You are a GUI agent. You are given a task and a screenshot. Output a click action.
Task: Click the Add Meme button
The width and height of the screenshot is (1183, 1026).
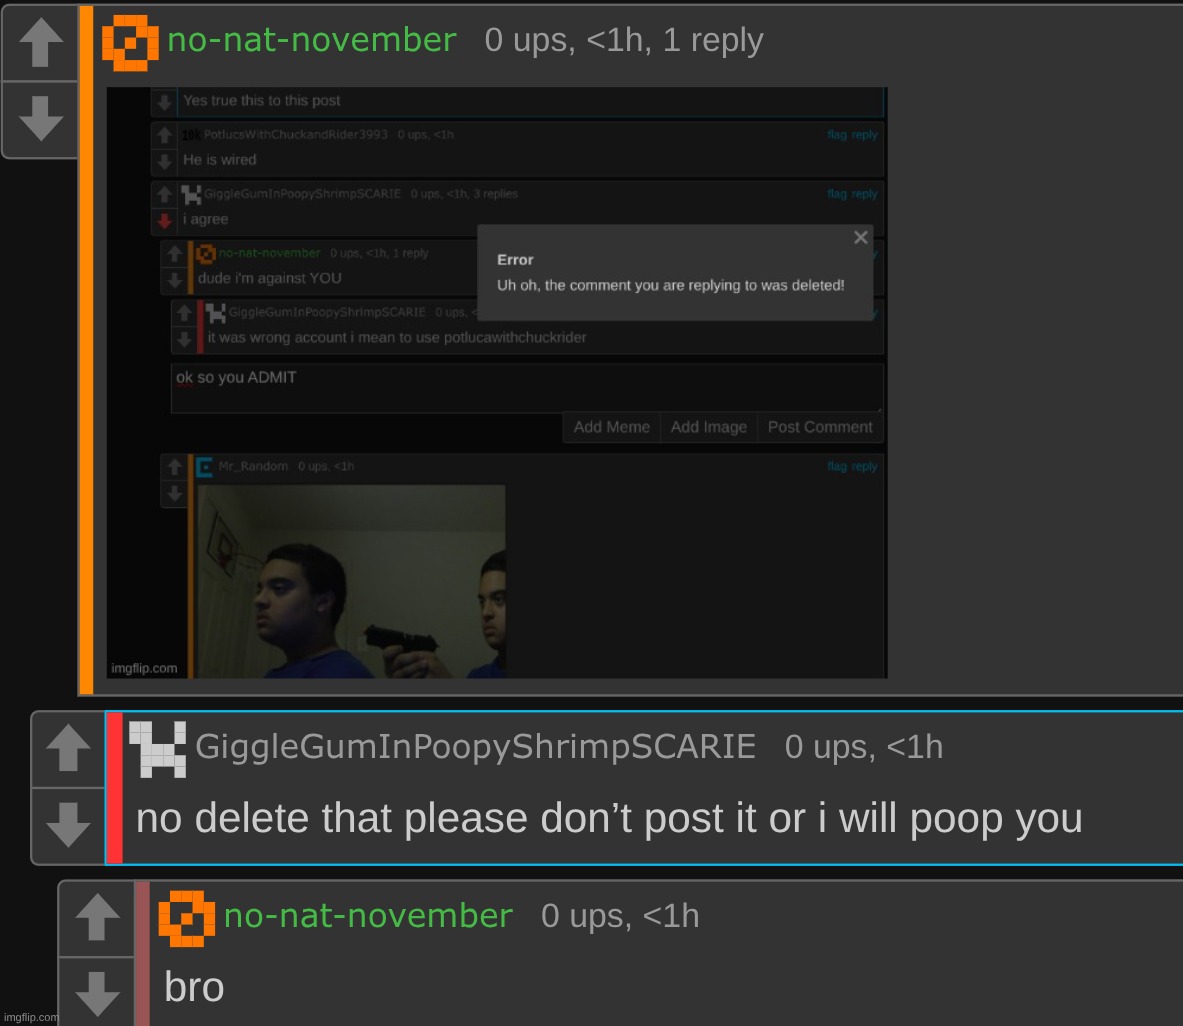tap(612, 427)
